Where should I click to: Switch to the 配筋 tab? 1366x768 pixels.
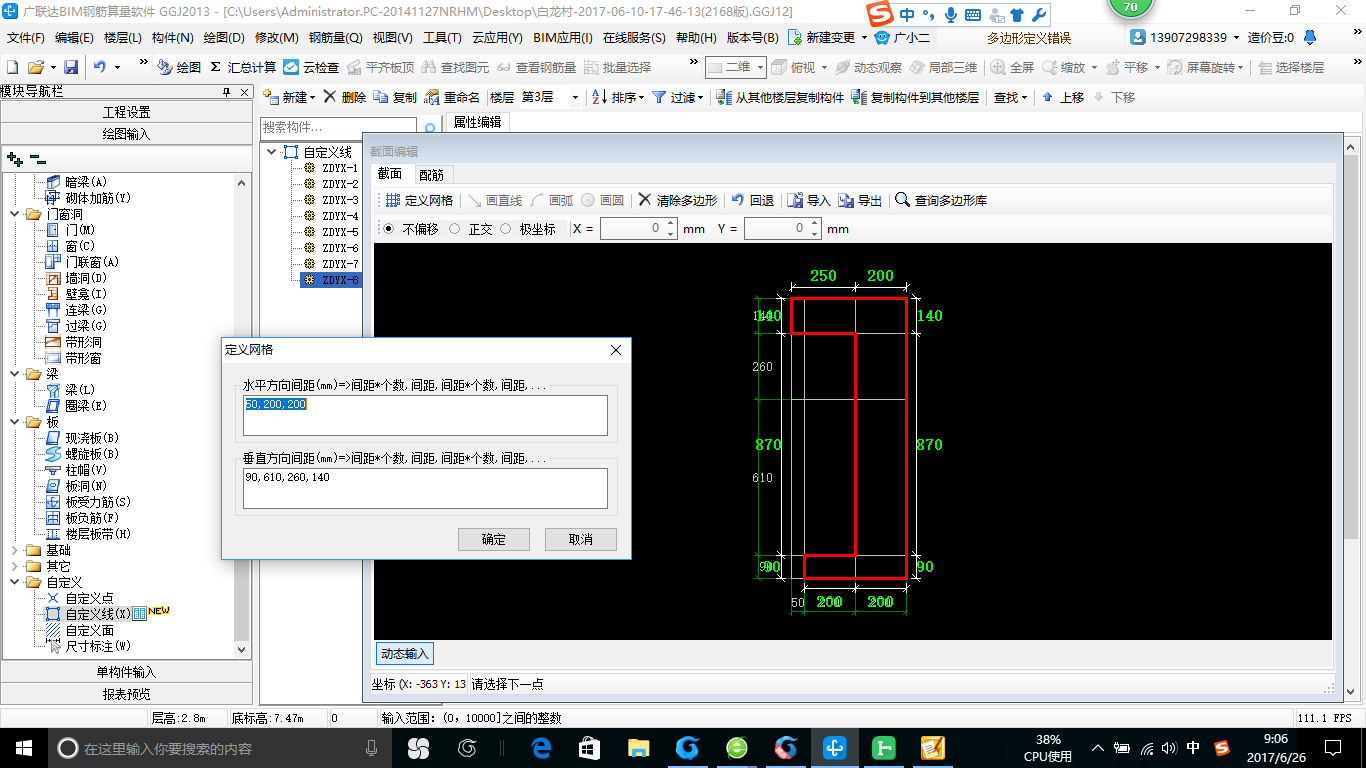pos(431,174)
